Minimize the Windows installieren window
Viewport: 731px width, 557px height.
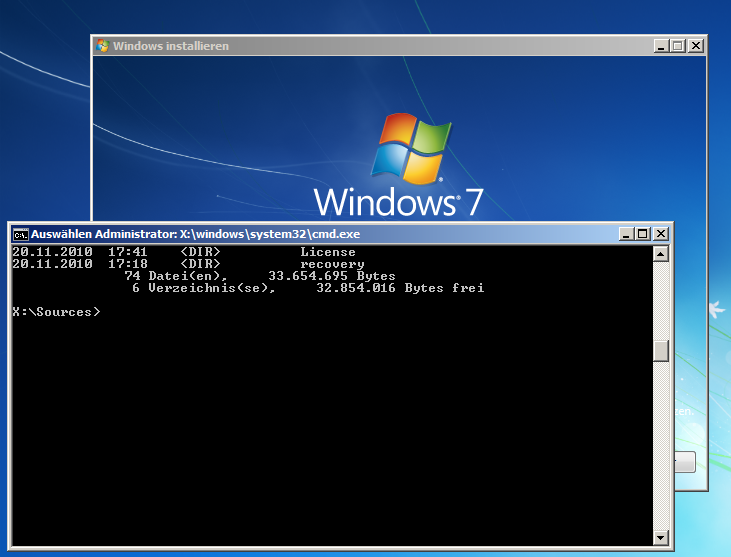[x=662, y=46]
